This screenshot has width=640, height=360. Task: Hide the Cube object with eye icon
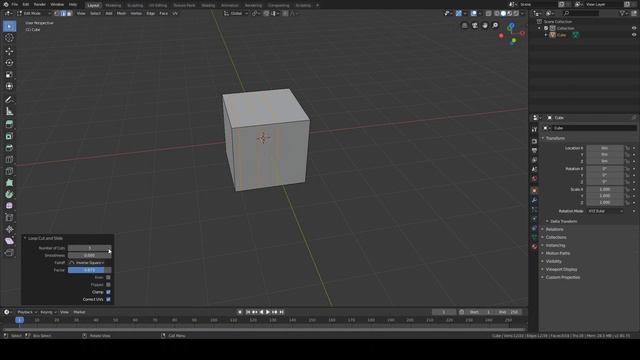tap(634, 35)
